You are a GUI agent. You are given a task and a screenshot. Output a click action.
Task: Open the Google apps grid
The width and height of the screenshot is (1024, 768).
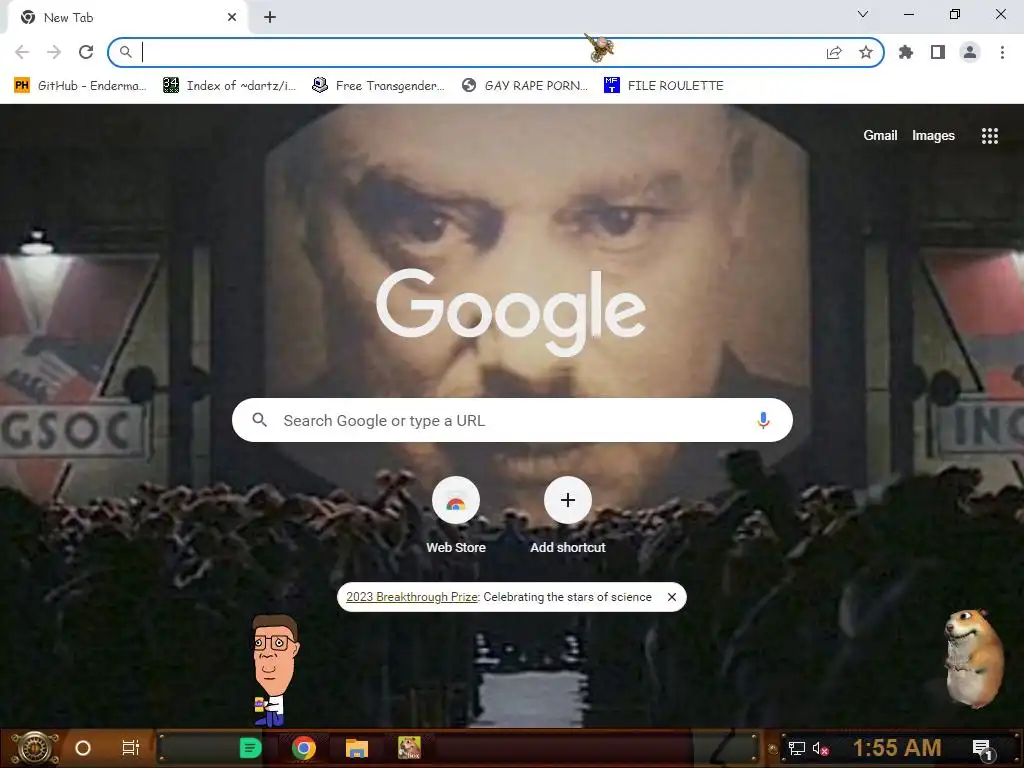(x=989, y=135)
